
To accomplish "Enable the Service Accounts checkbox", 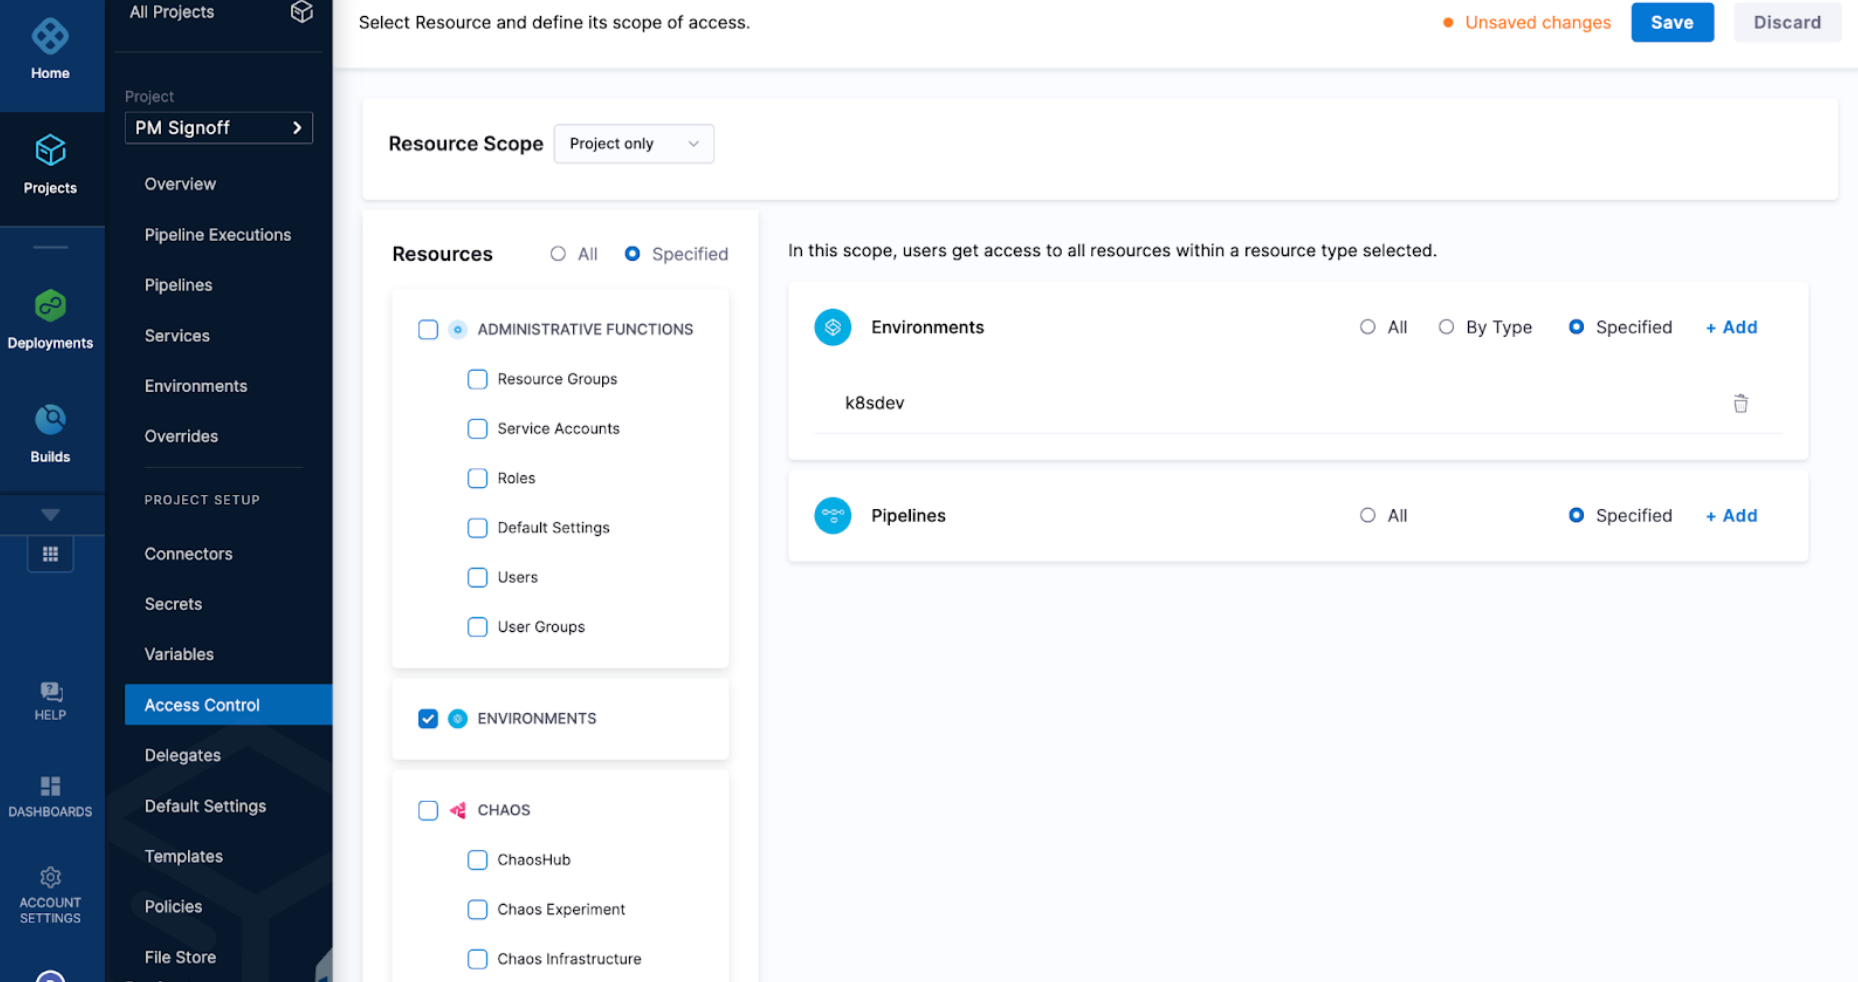I will click(x=477, y=429).
